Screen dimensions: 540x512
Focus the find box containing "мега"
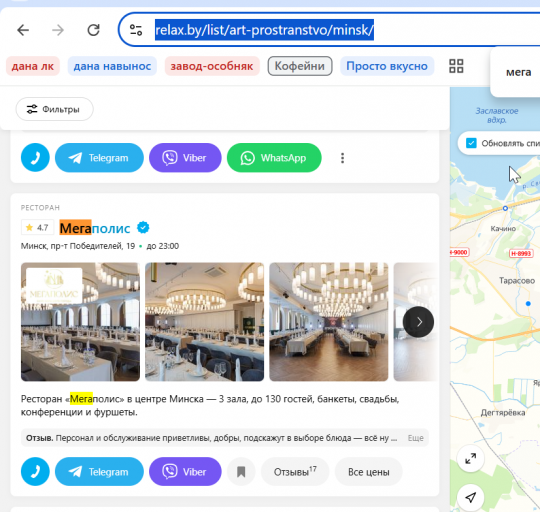(518, 72)
